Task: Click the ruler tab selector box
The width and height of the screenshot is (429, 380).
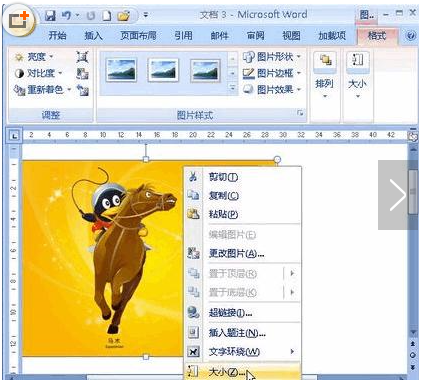Action: (x=14, y=136)
